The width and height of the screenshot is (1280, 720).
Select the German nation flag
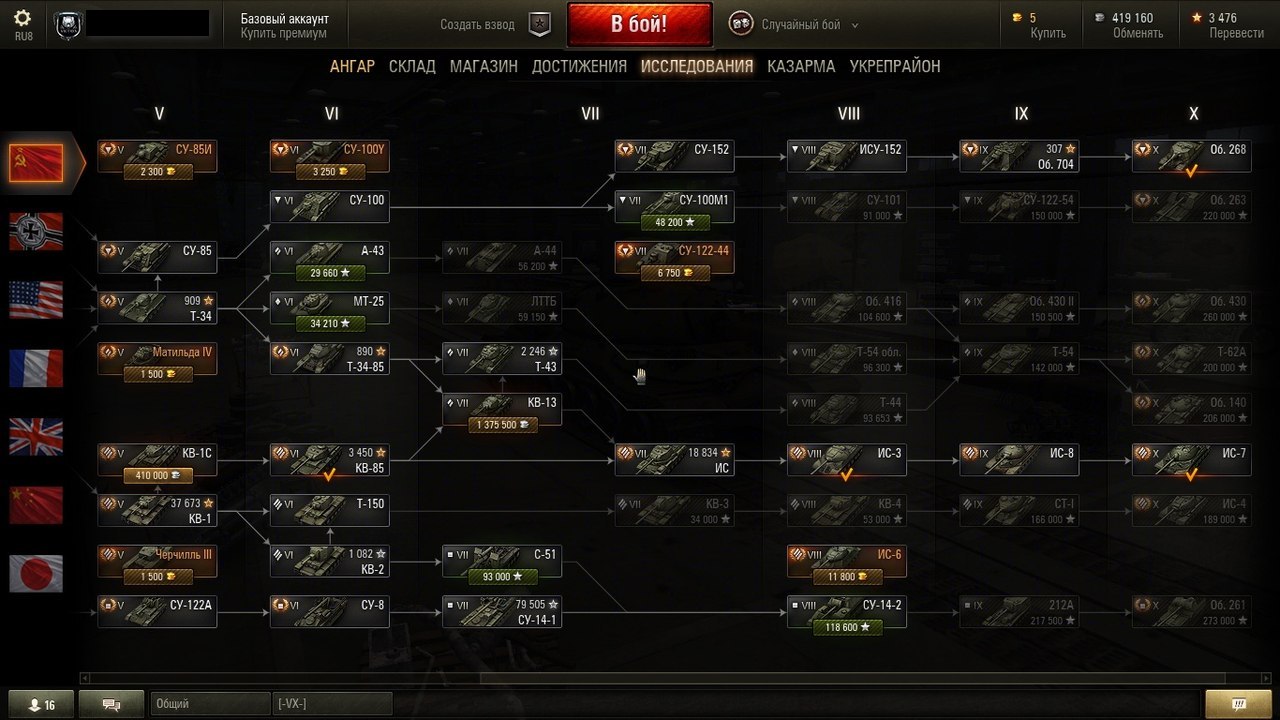[x=36, y=231]
